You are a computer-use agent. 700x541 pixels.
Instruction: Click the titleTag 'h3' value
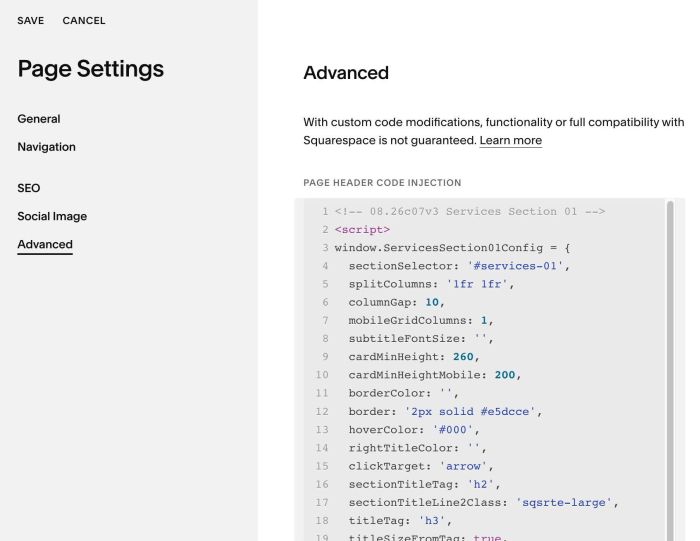click(x=432, y=521)
